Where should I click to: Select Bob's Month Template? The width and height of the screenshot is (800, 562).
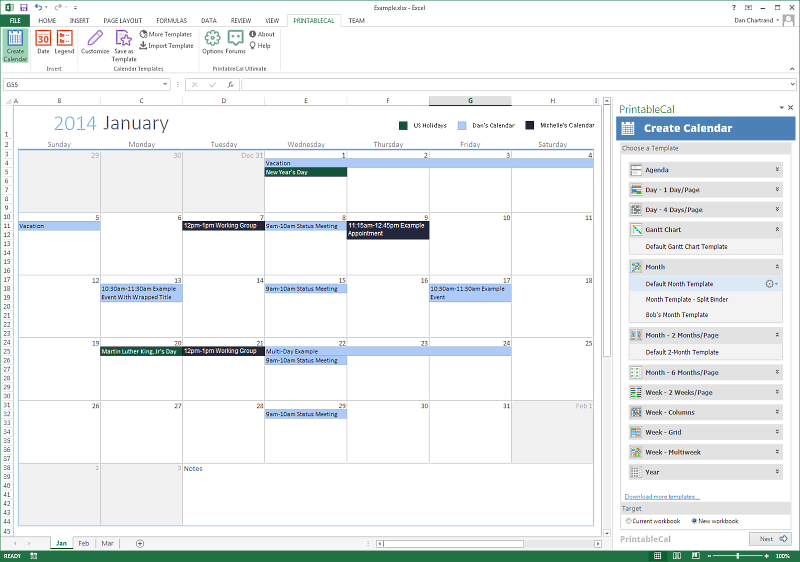tap(677, 315)
